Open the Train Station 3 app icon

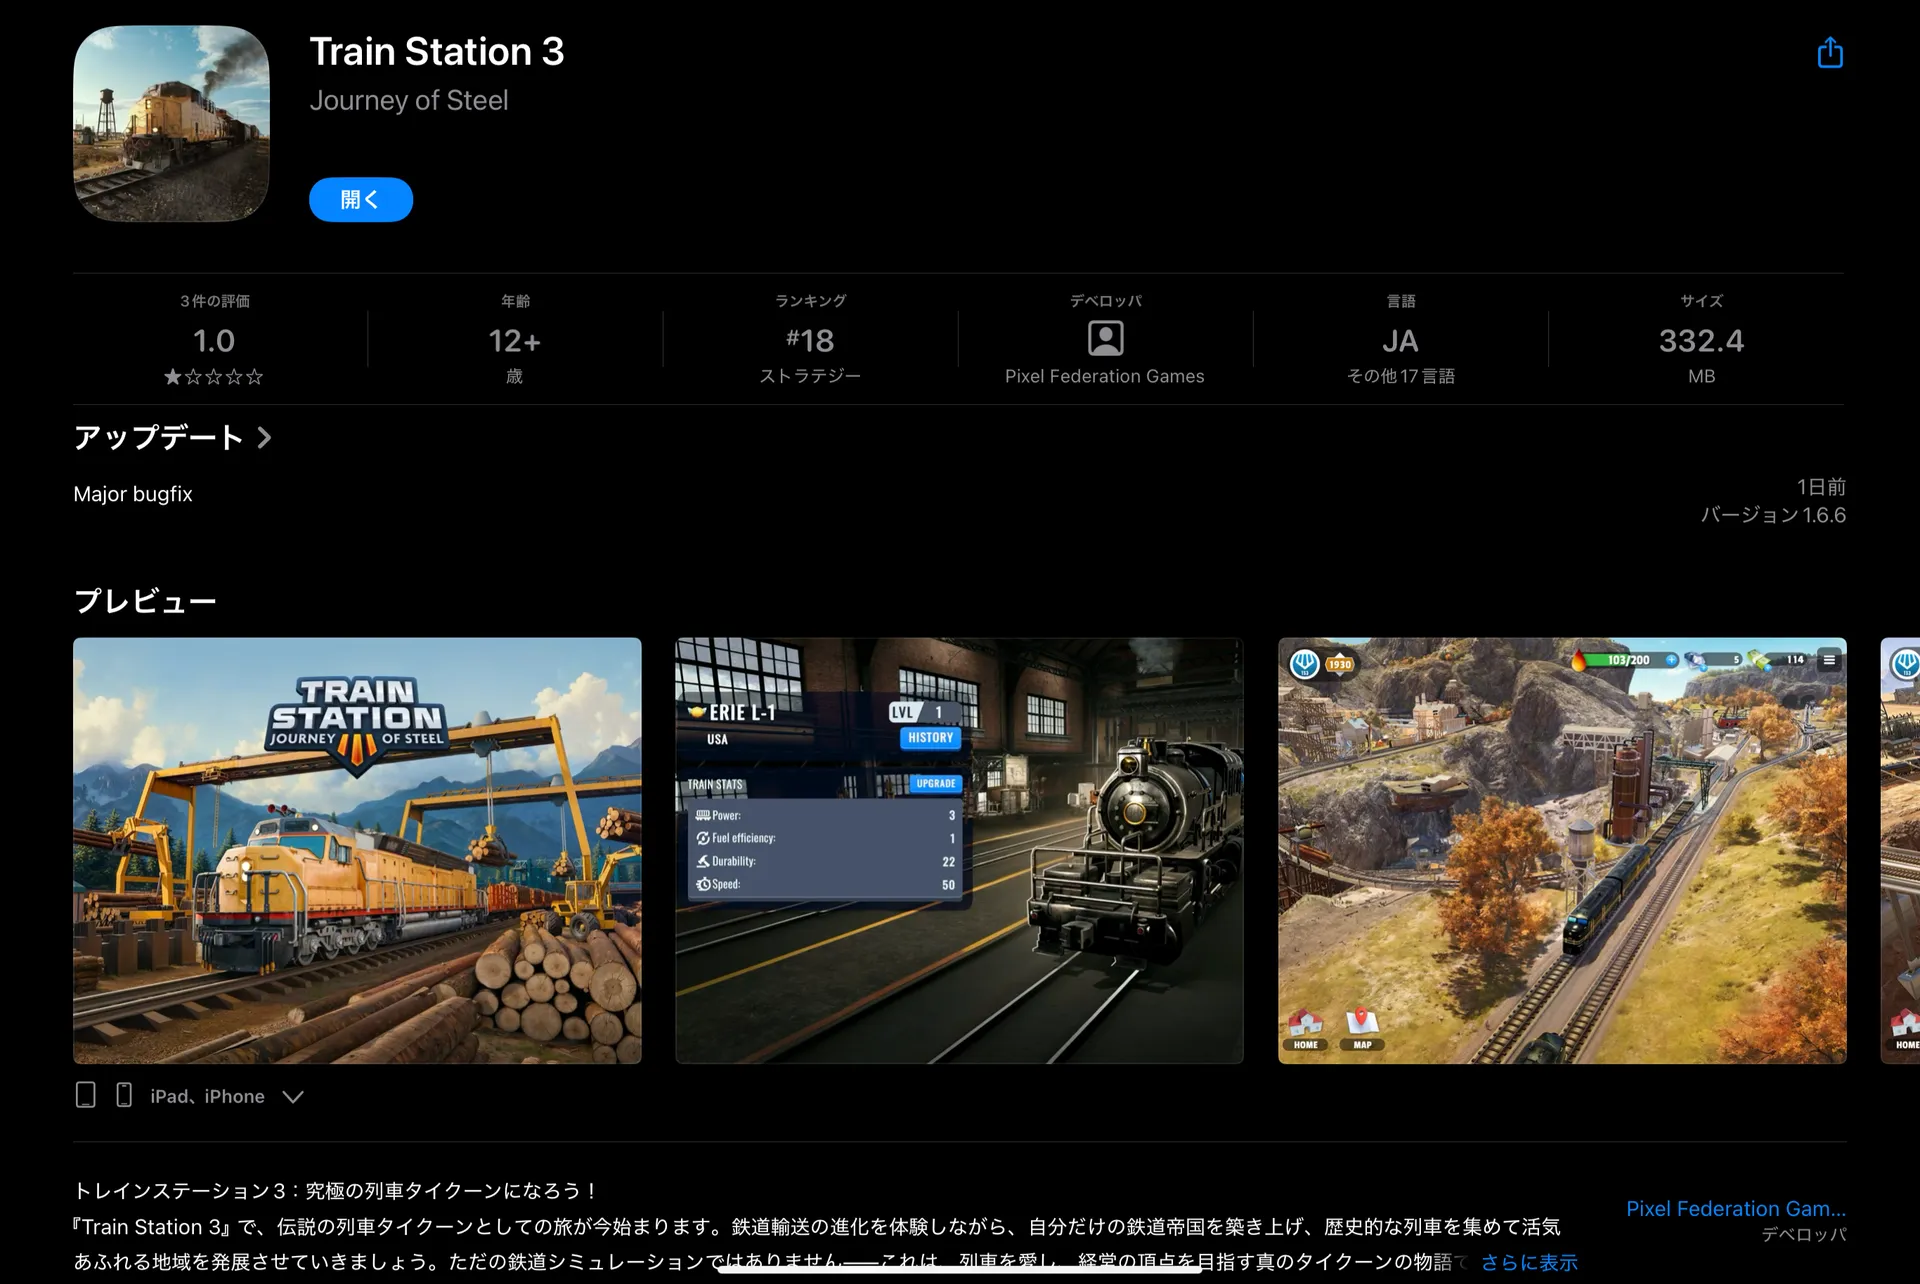pos(171,123)
